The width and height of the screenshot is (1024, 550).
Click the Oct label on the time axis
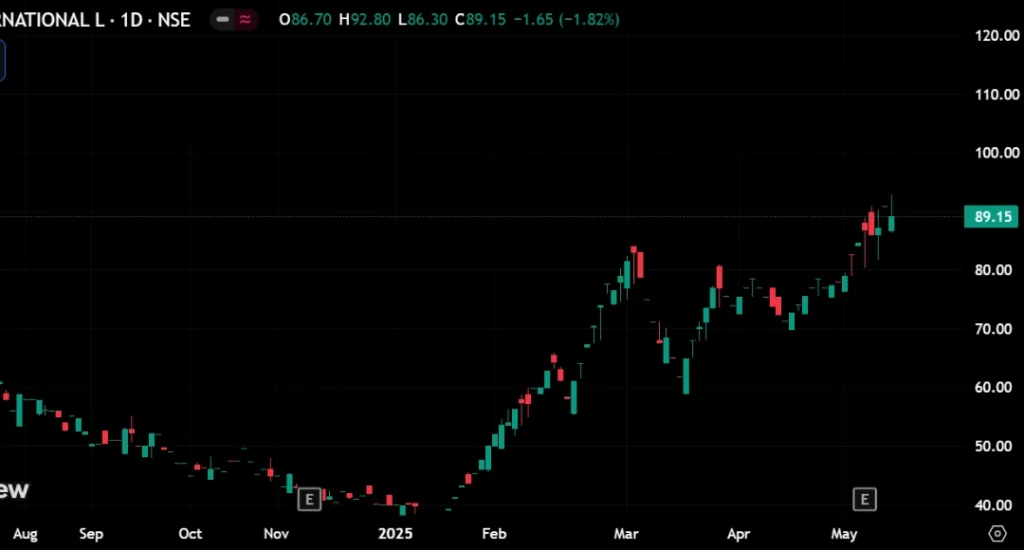coord(190,534)
